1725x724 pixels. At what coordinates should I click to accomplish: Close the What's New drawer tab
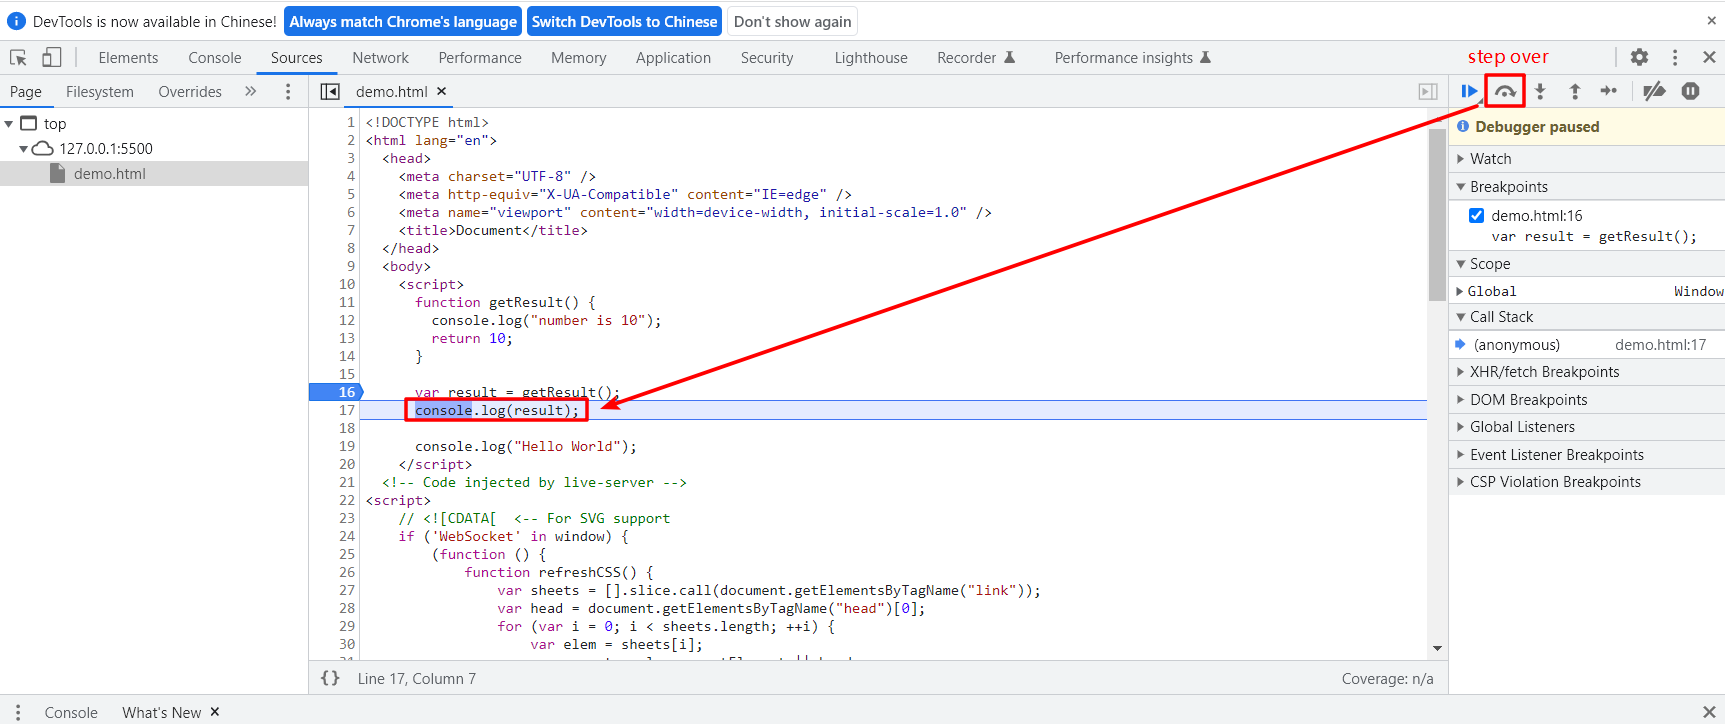214,712
